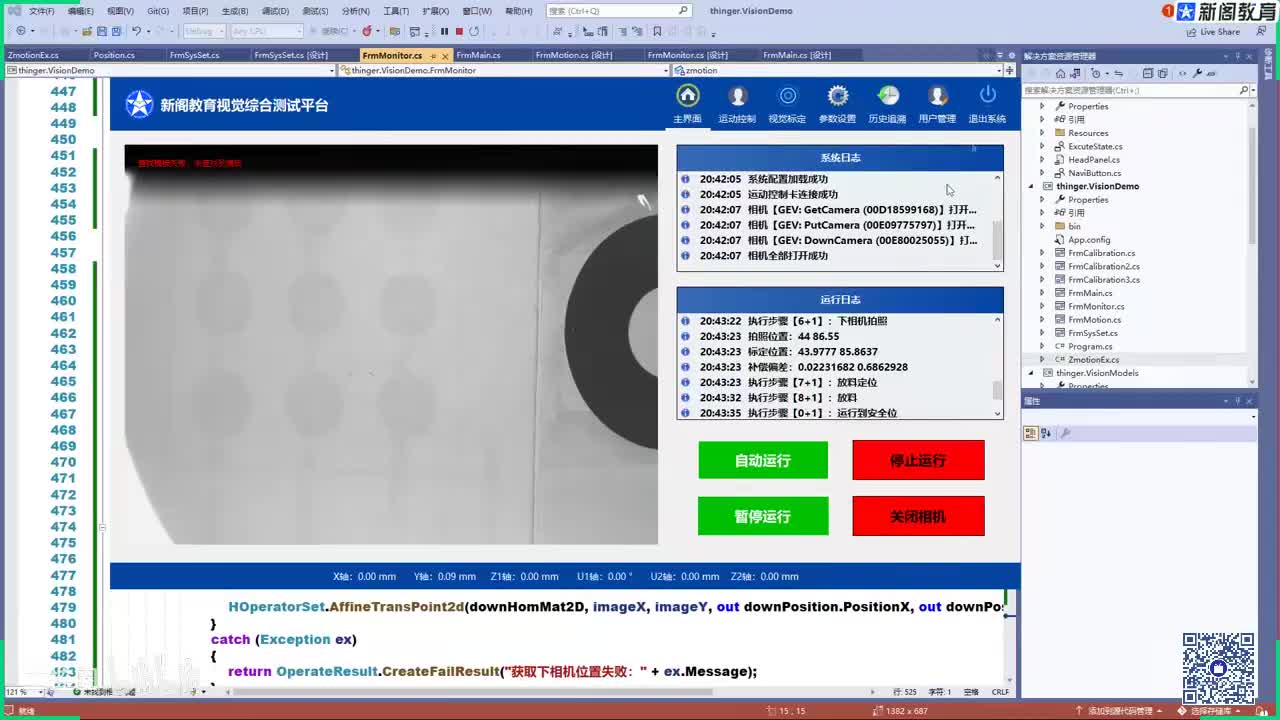Click the show all files icon in Solution Explorer
Screen dimensions: 1280x720
tap(1163, 73)
